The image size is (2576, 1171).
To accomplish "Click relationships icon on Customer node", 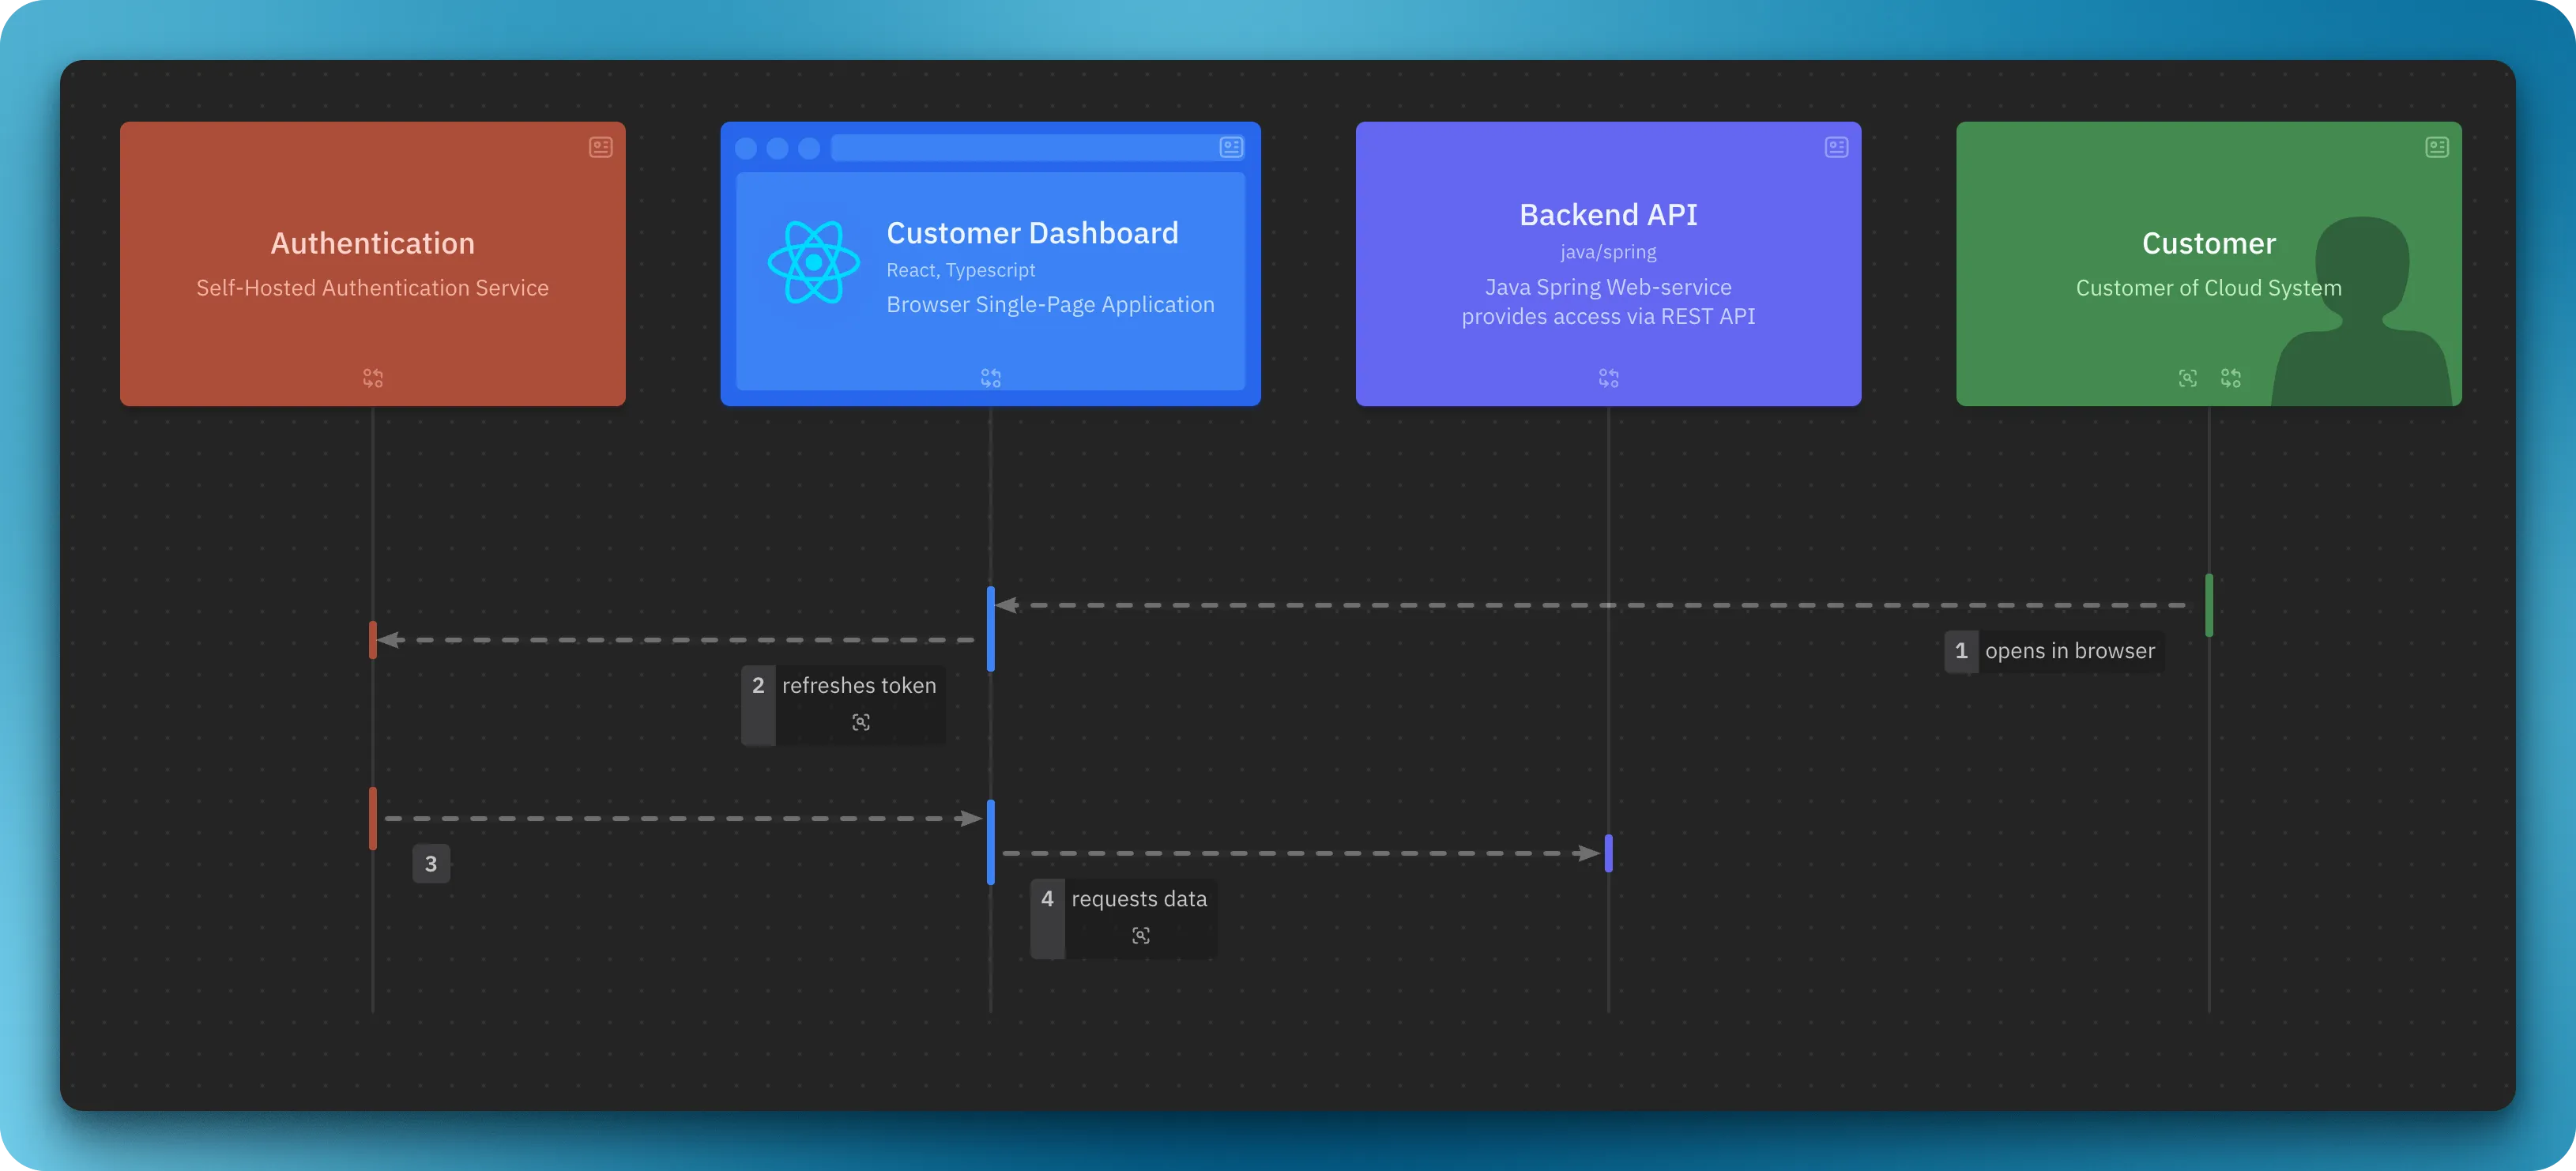I will 2231,378.
